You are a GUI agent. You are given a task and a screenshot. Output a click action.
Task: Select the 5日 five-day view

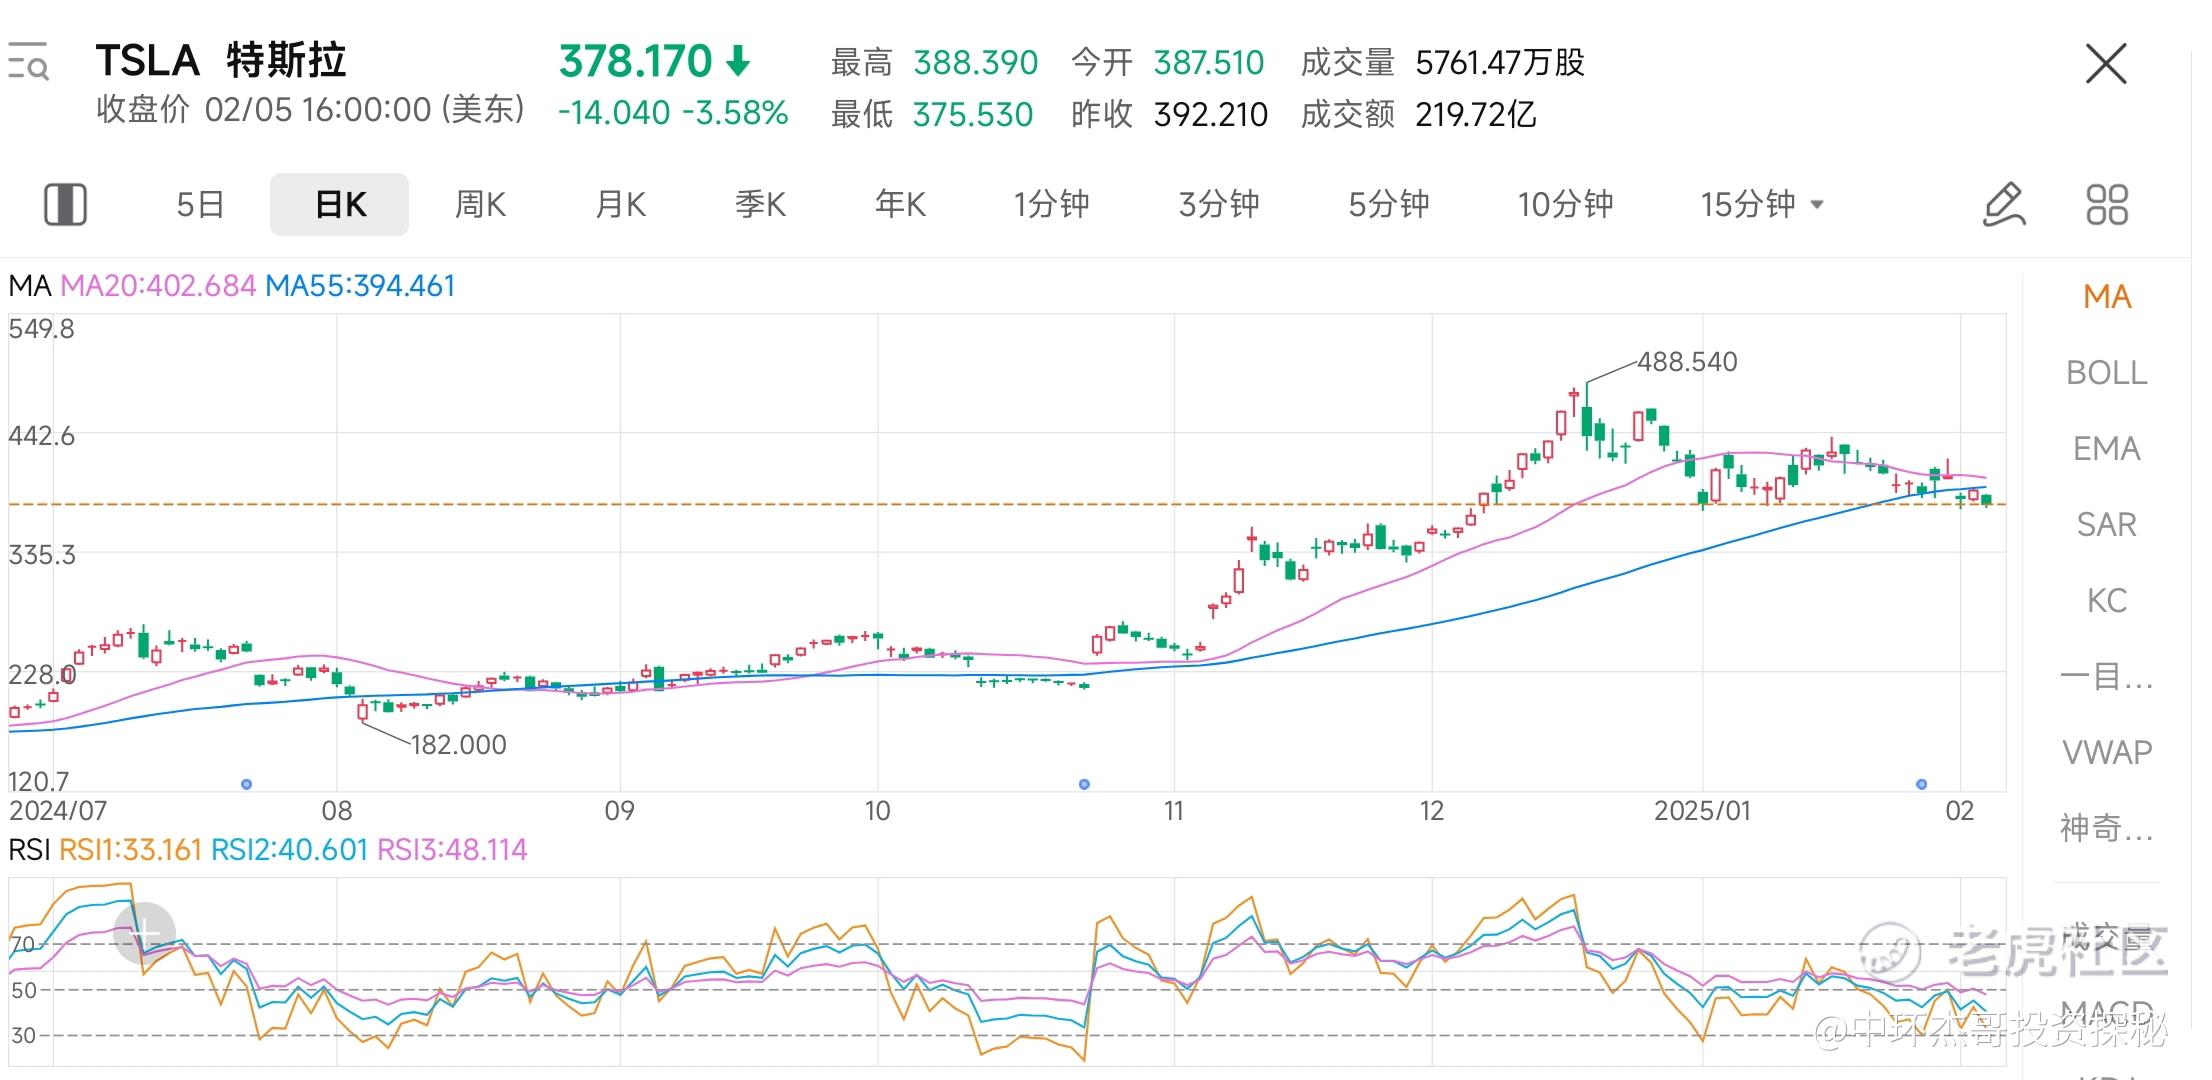(x=200, y=204)
